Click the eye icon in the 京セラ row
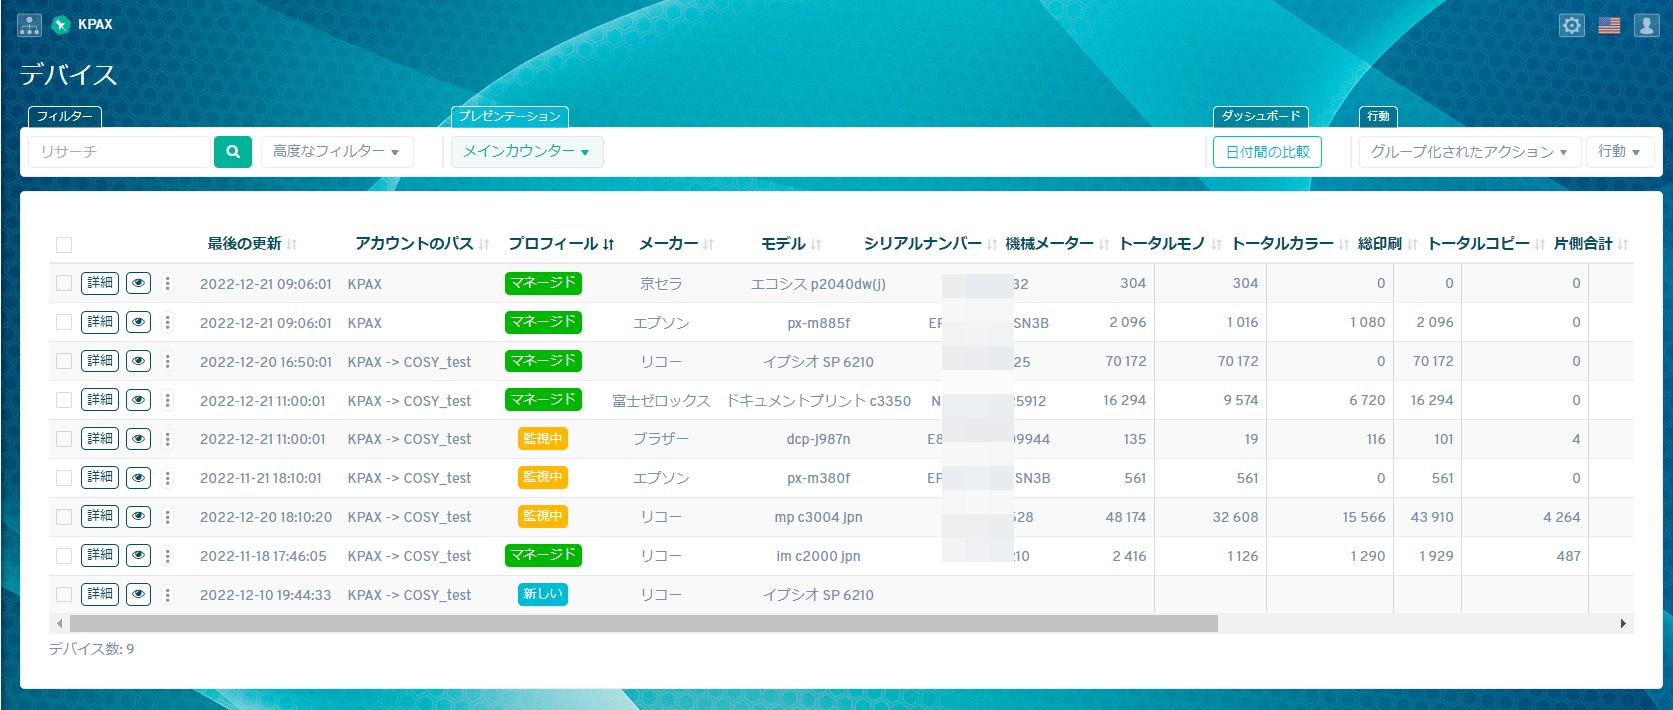Viewport: 1673px width, 710px height. 139,283
